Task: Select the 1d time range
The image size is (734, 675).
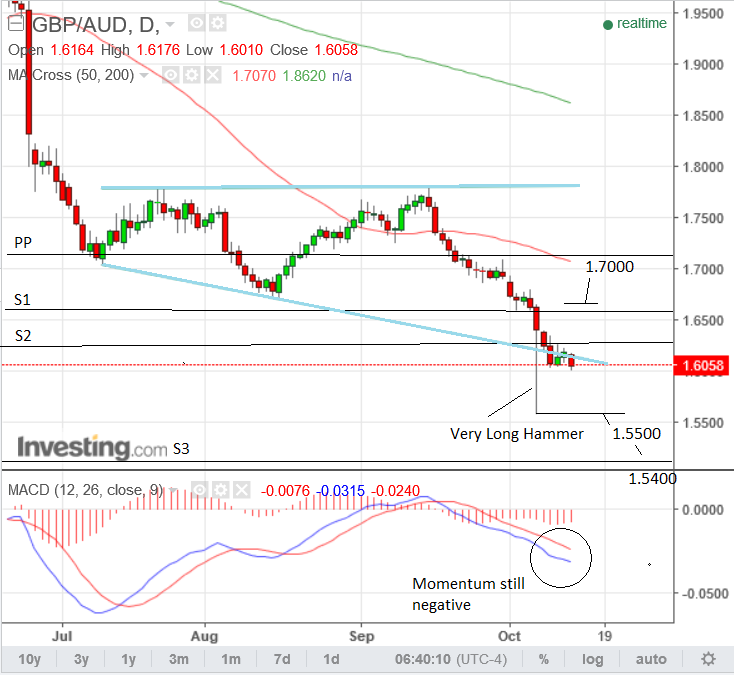Action: point(331,659)
